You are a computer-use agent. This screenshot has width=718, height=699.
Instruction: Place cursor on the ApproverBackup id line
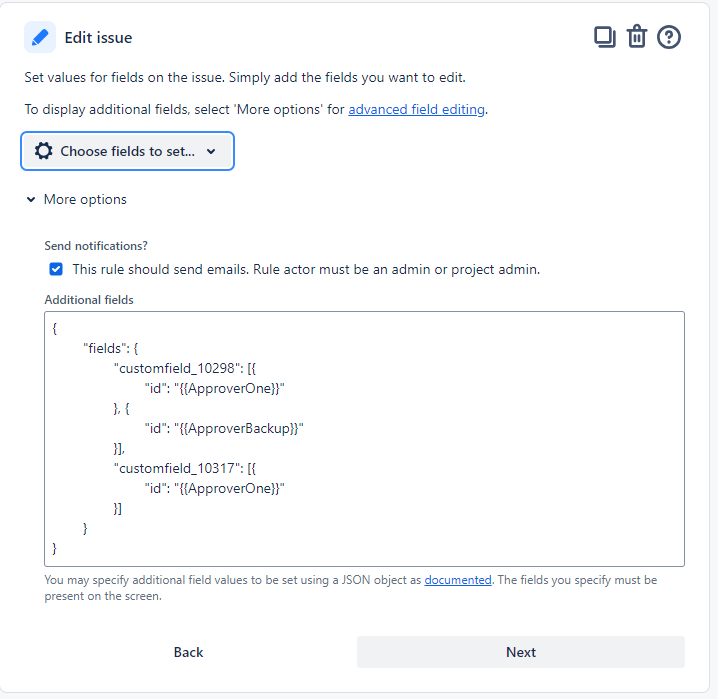pyautogui.click(x=224, y=428)
